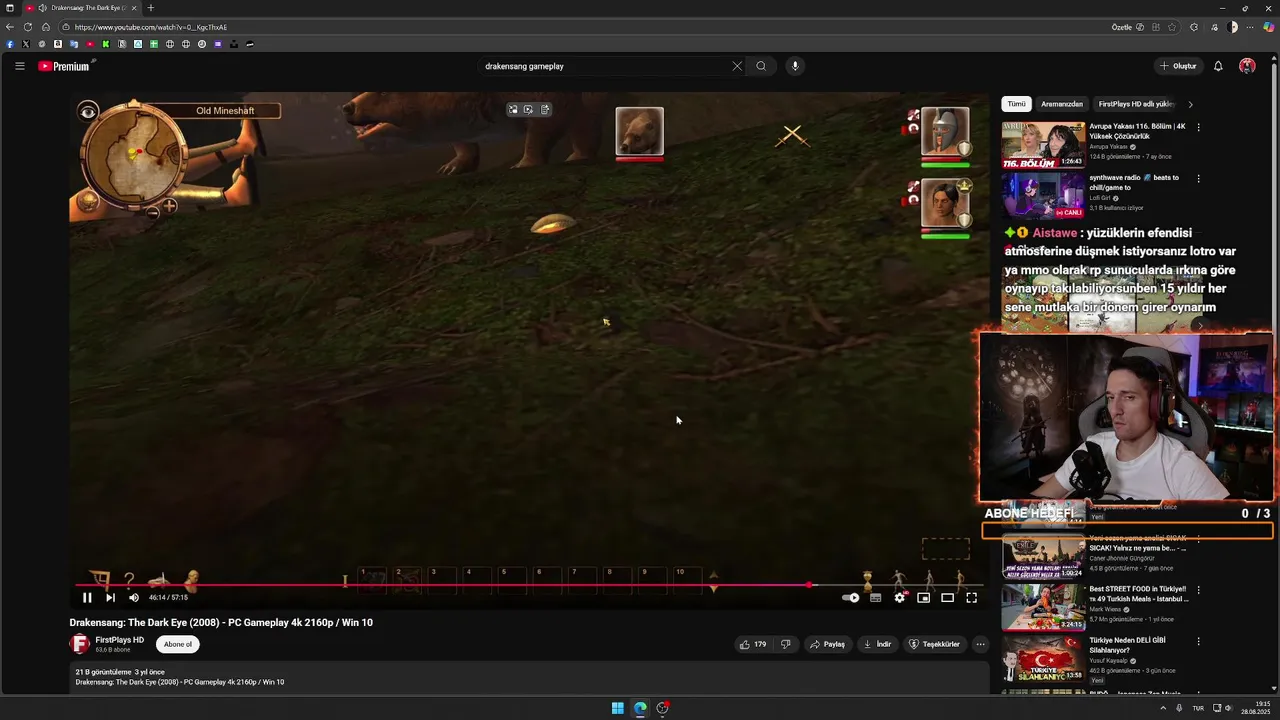Screen dimensions: 1280x720
Task: Mute the video volume
Action: click(x=134, y=598)
